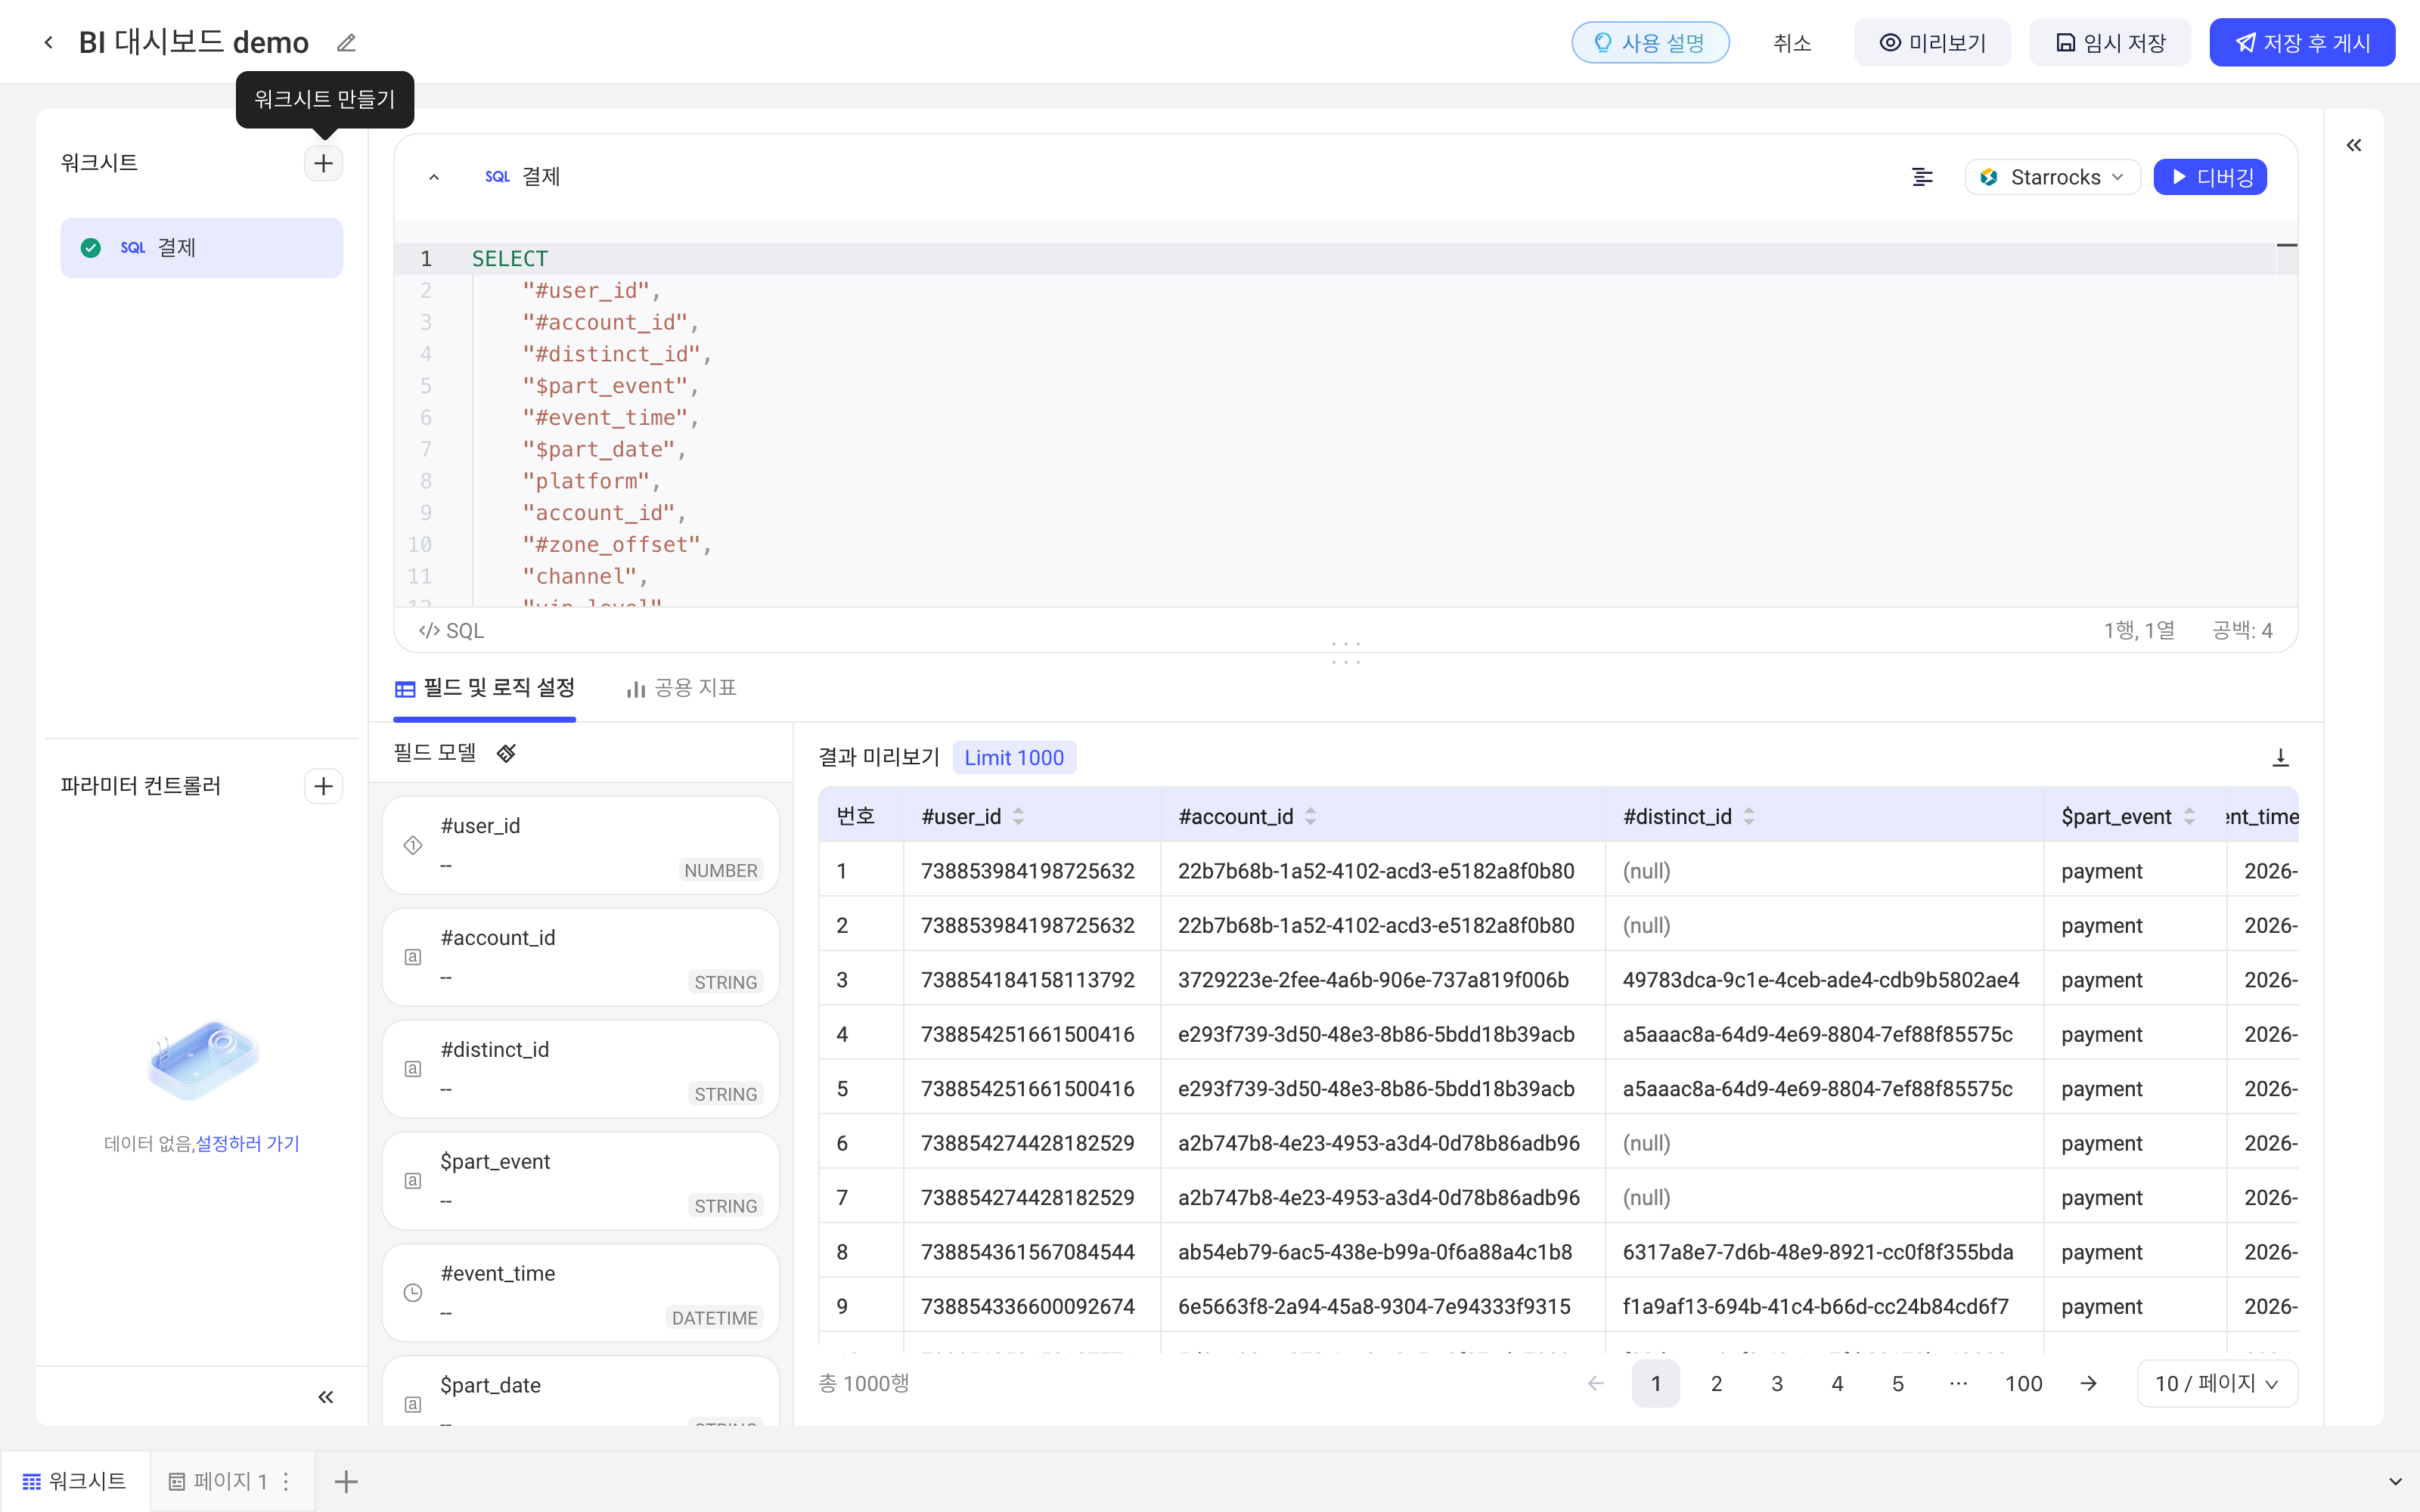This screenshot has height=1512, width=2420.
Task: Edit the dashboard name with the pencil icon
Action: click(x=346, y=42)
